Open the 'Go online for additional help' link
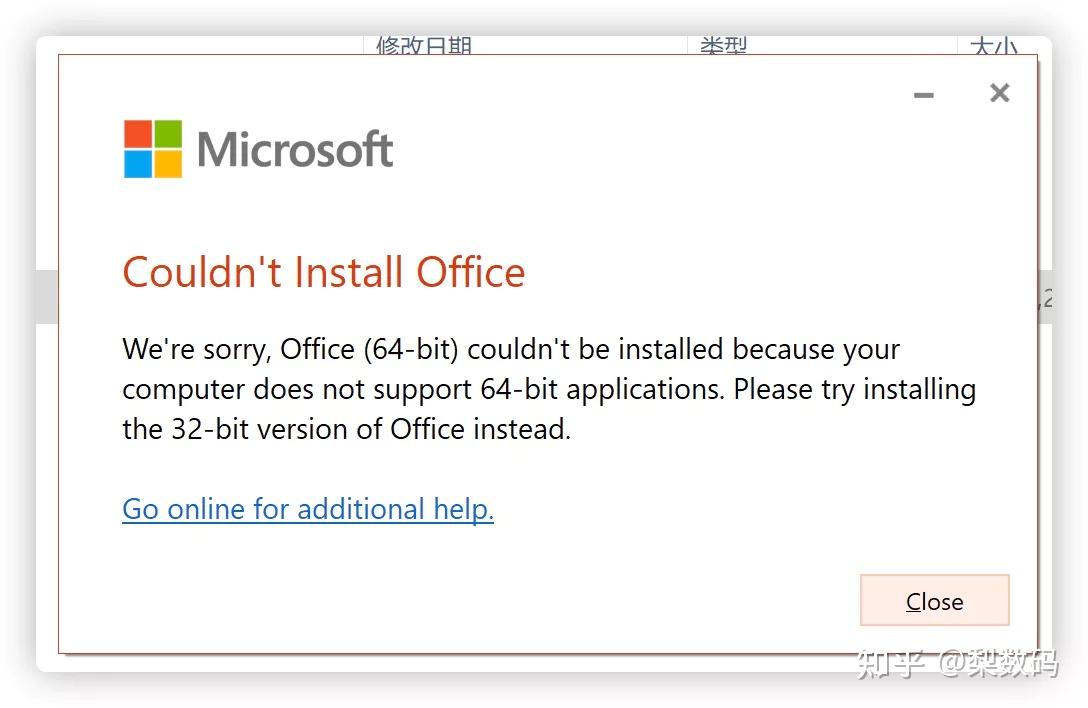The image size is (1088, 708). [307, 509]
